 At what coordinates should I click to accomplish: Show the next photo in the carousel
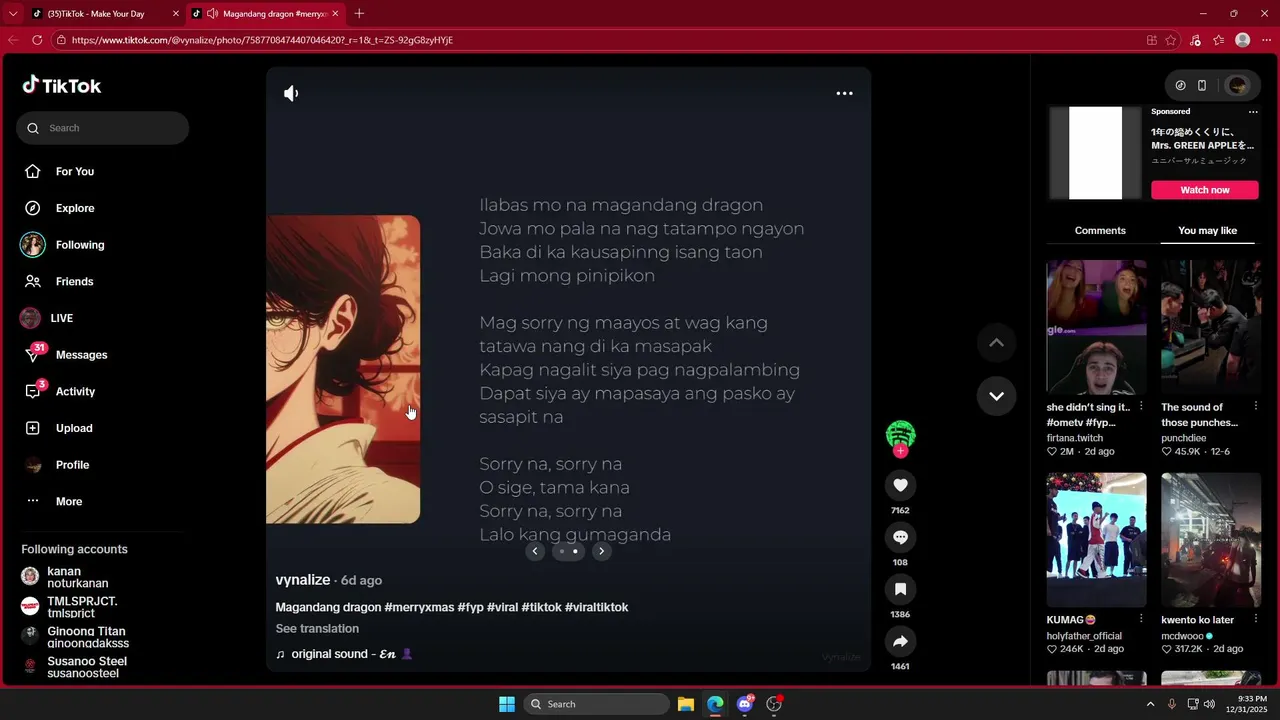601,551
